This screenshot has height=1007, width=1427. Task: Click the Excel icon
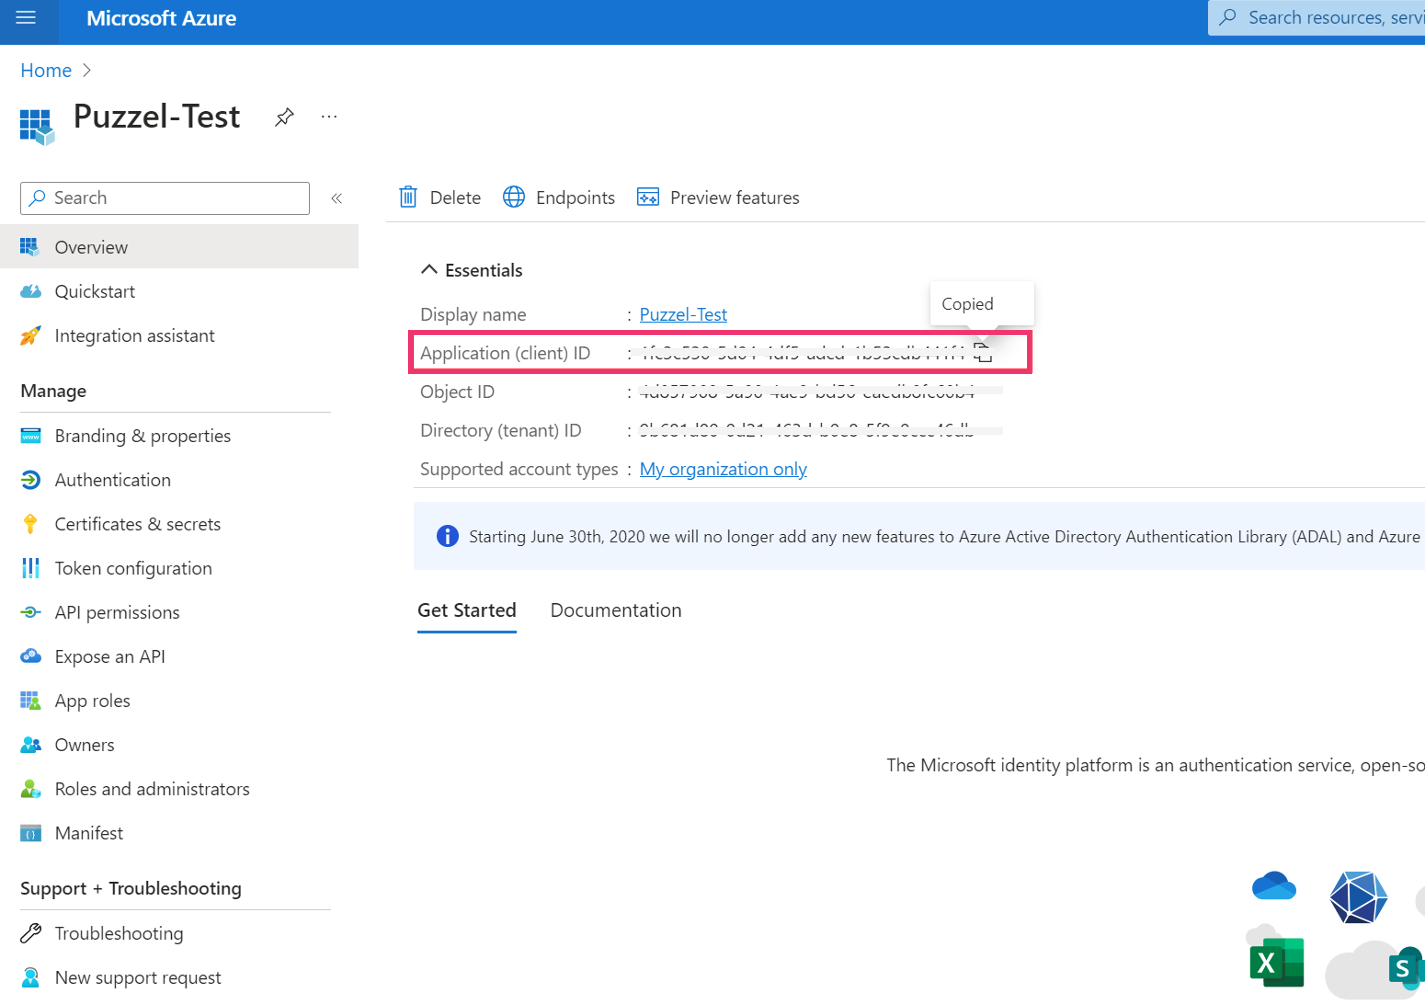coord(1276,962)
